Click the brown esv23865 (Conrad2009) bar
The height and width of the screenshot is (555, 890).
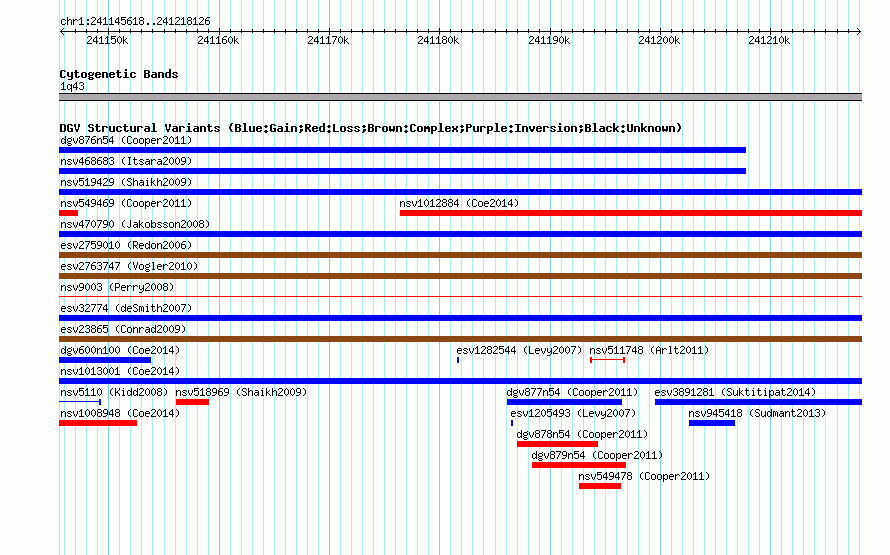coord(460,339)
